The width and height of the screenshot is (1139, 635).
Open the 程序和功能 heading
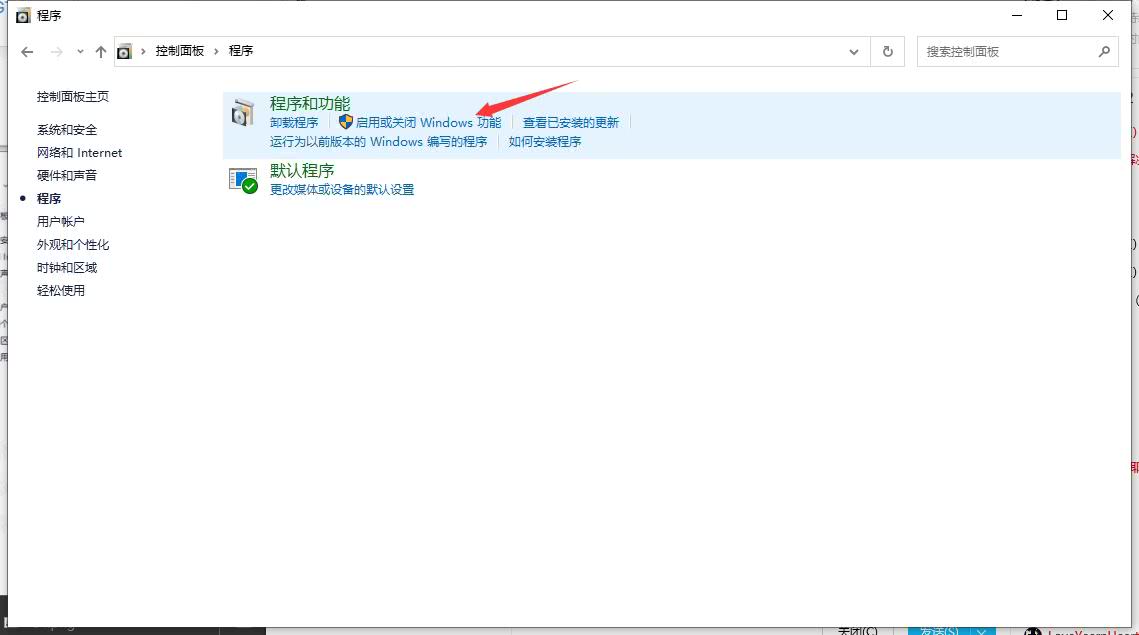[310, 104]
